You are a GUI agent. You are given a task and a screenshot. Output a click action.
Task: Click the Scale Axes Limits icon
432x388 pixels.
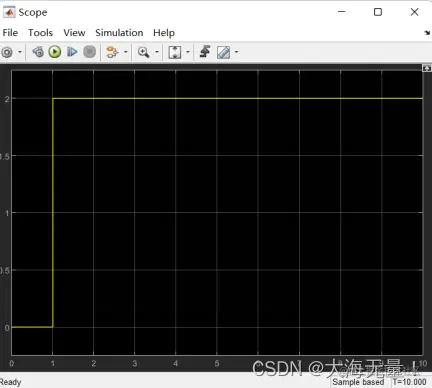175,52
